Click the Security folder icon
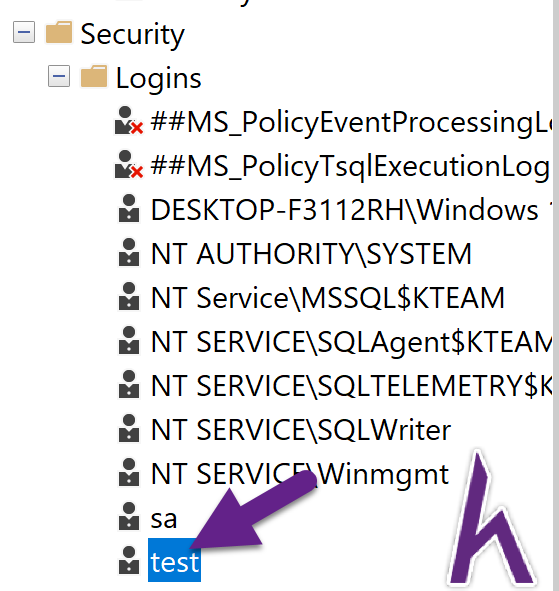The width and height of the screenshot is (559, 591). click(x=59, y=32)
